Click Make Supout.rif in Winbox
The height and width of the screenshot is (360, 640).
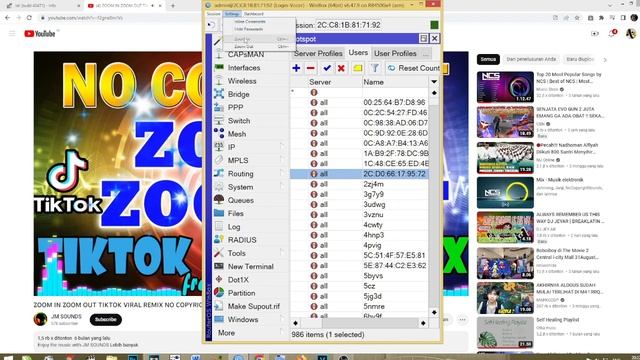(x=253, y=307)
